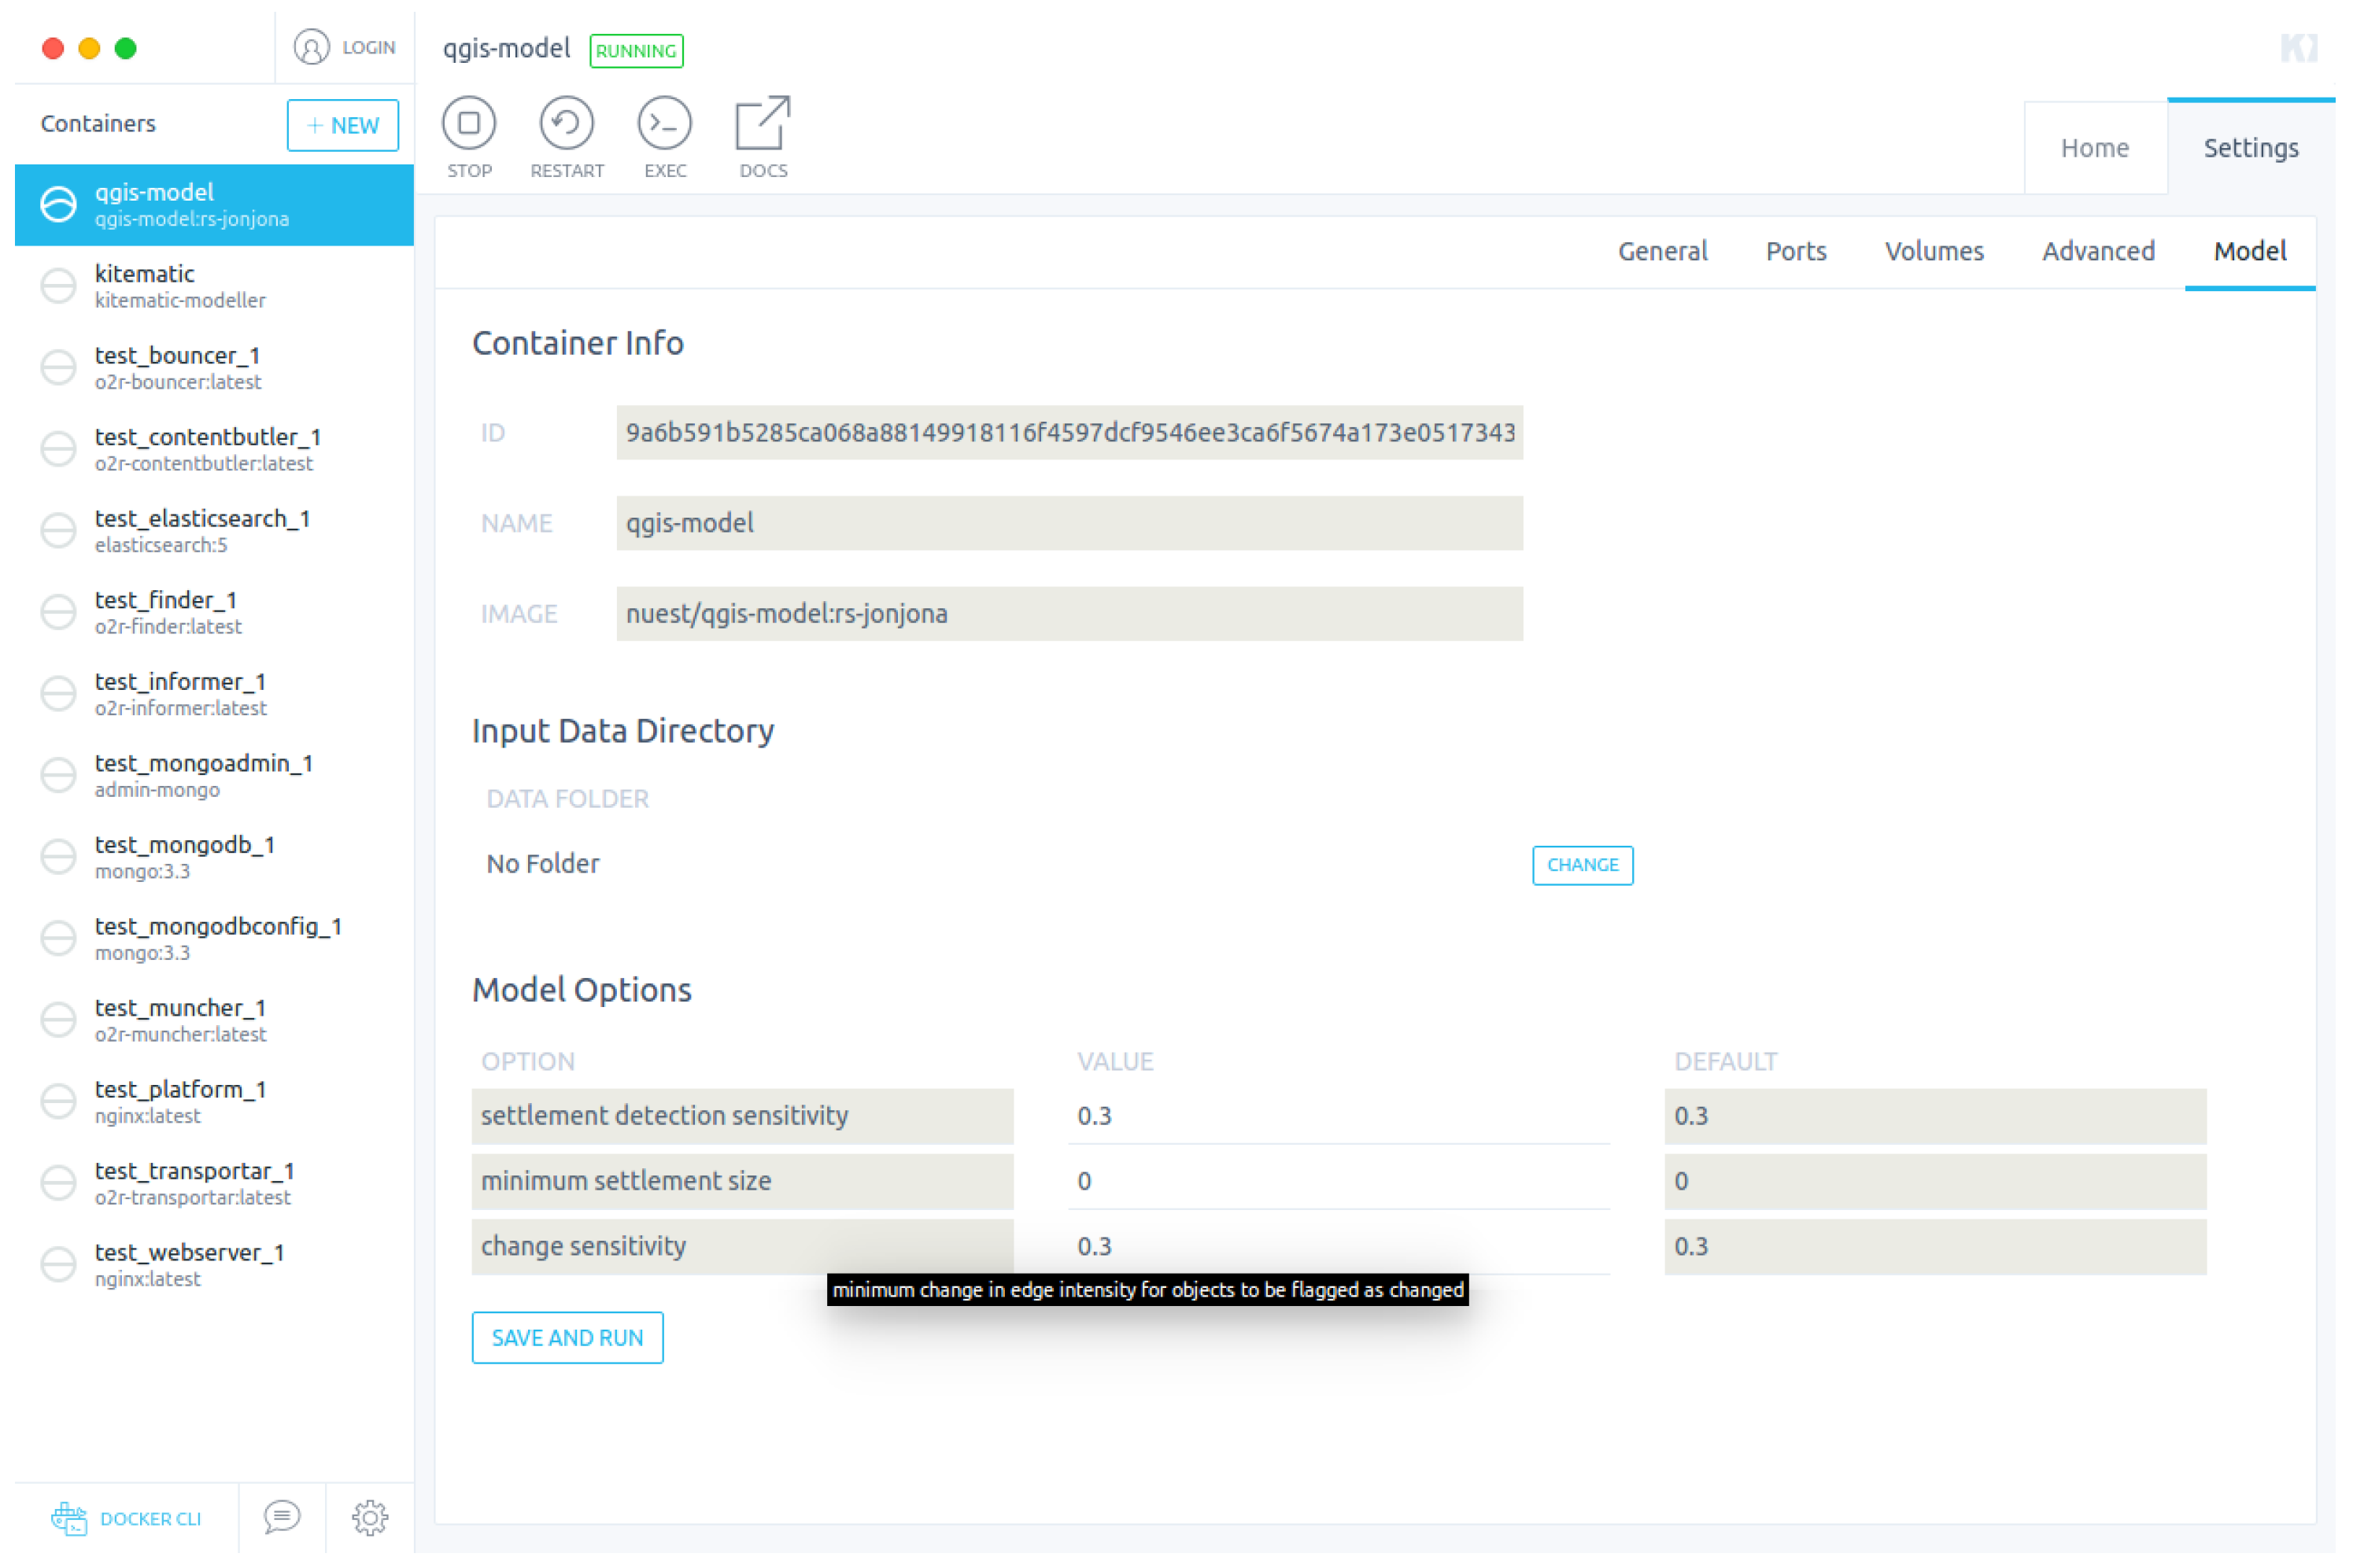Image resolution: width=2353 pixels, height=1568 pixels.
Task: Go to the Home tab
Action: (x=2094, y=148)
